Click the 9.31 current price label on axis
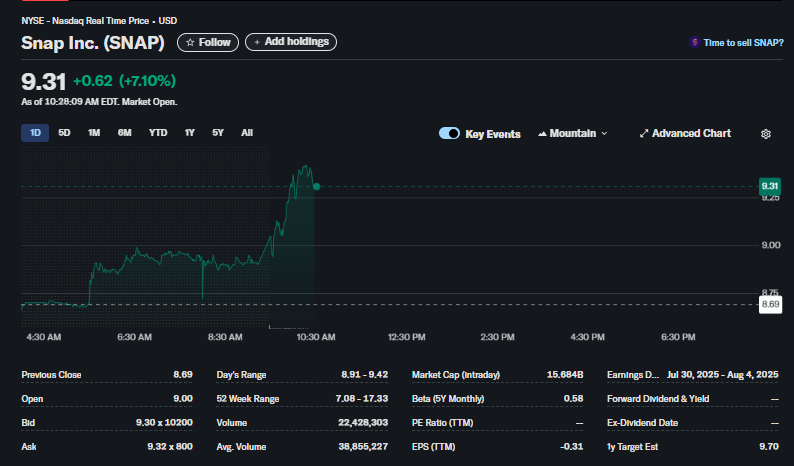Viewport: 794px width, 466px height. 770,186
